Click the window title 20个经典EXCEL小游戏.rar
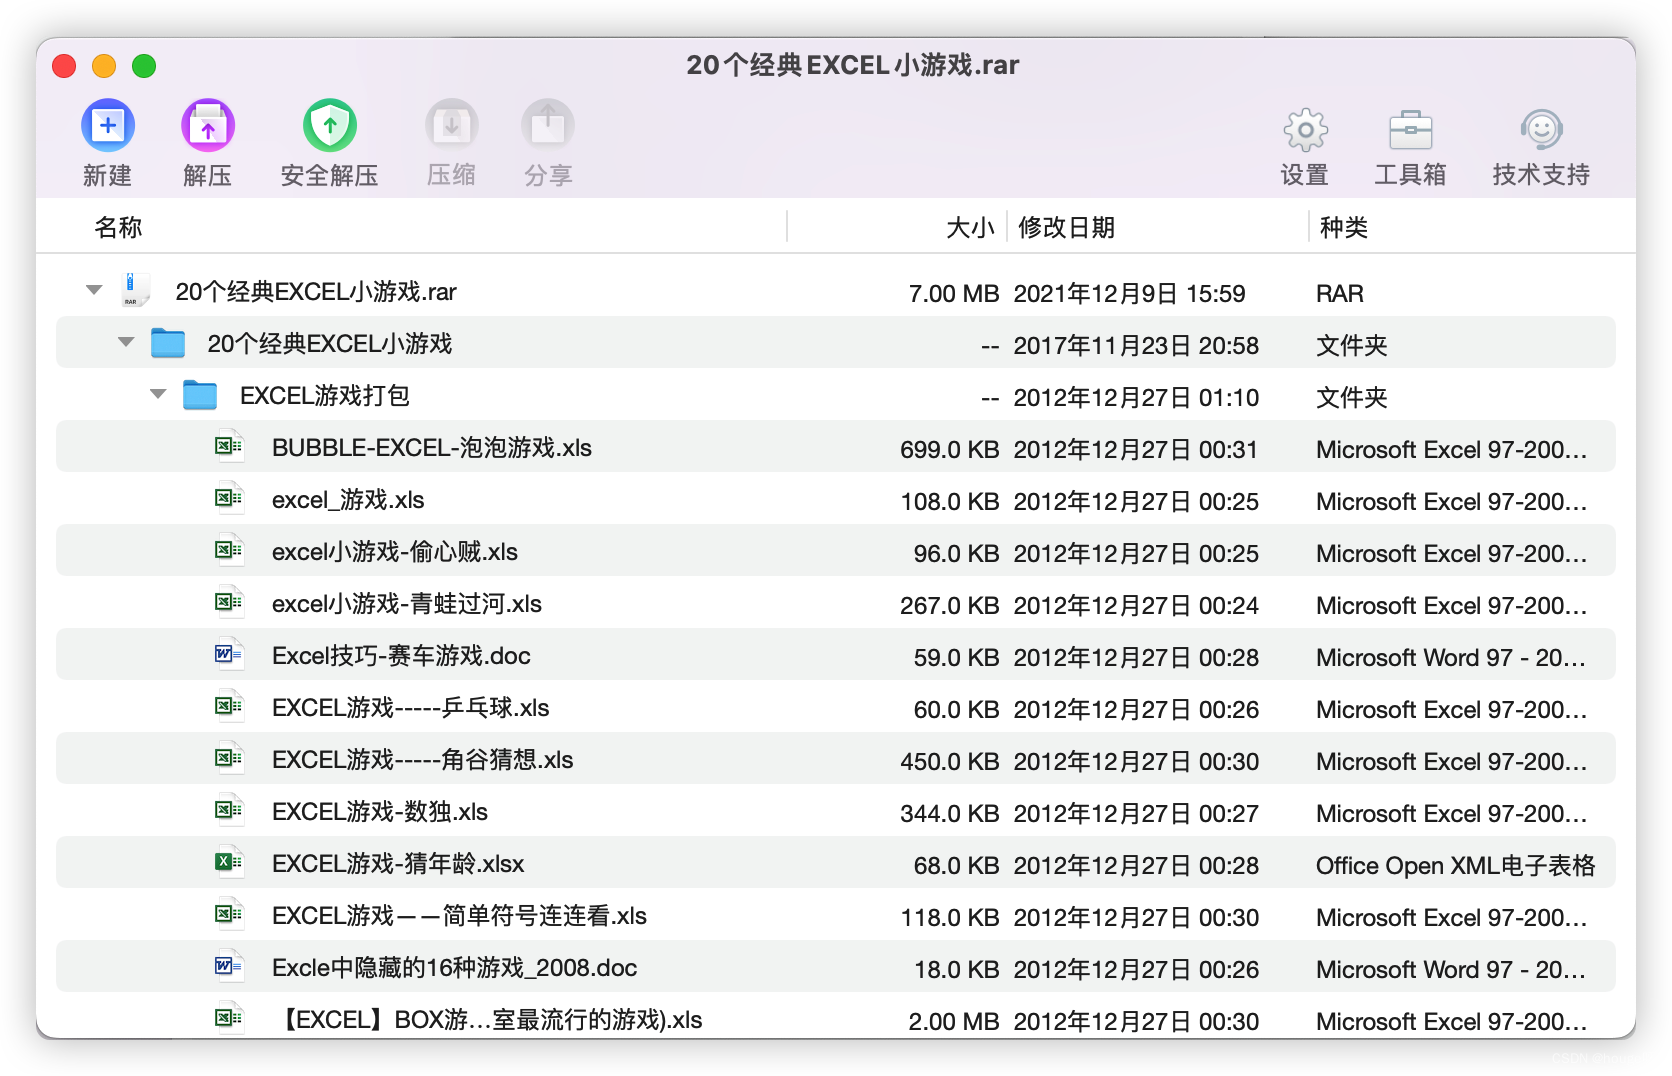 852,65
